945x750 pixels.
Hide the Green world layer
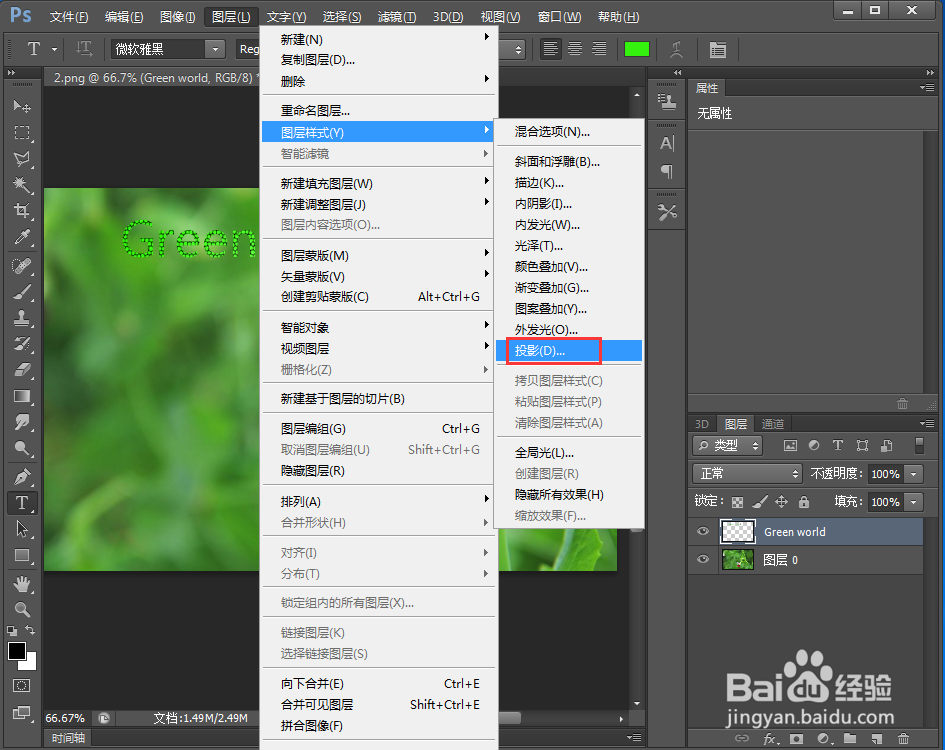click(703, 531)
